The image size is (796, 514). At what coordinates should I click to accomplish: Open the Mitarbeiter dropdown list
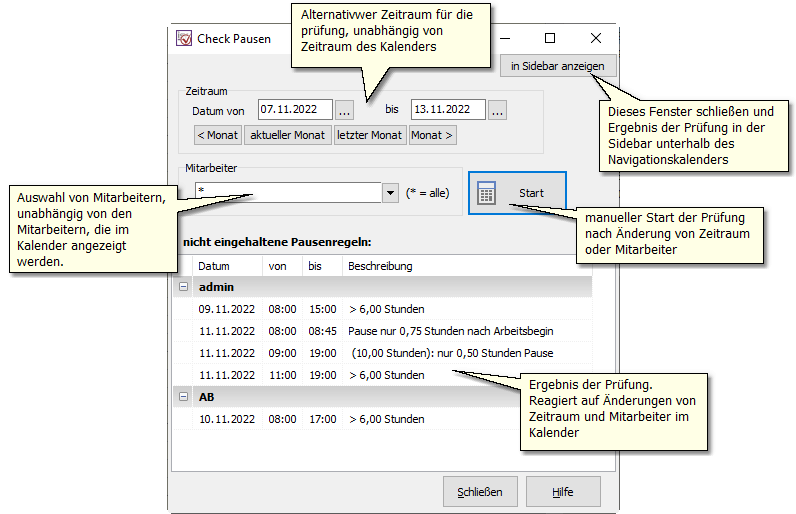pos(391,192)
